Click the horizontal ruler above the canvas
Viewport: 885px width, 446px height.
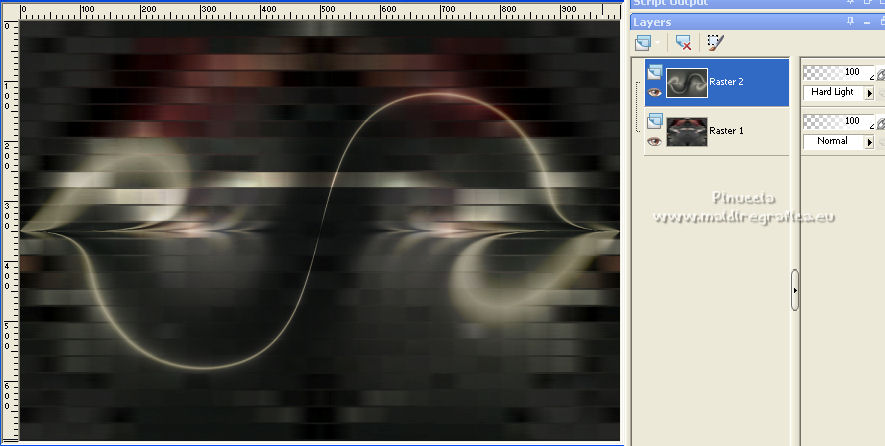tap(320, 12)
